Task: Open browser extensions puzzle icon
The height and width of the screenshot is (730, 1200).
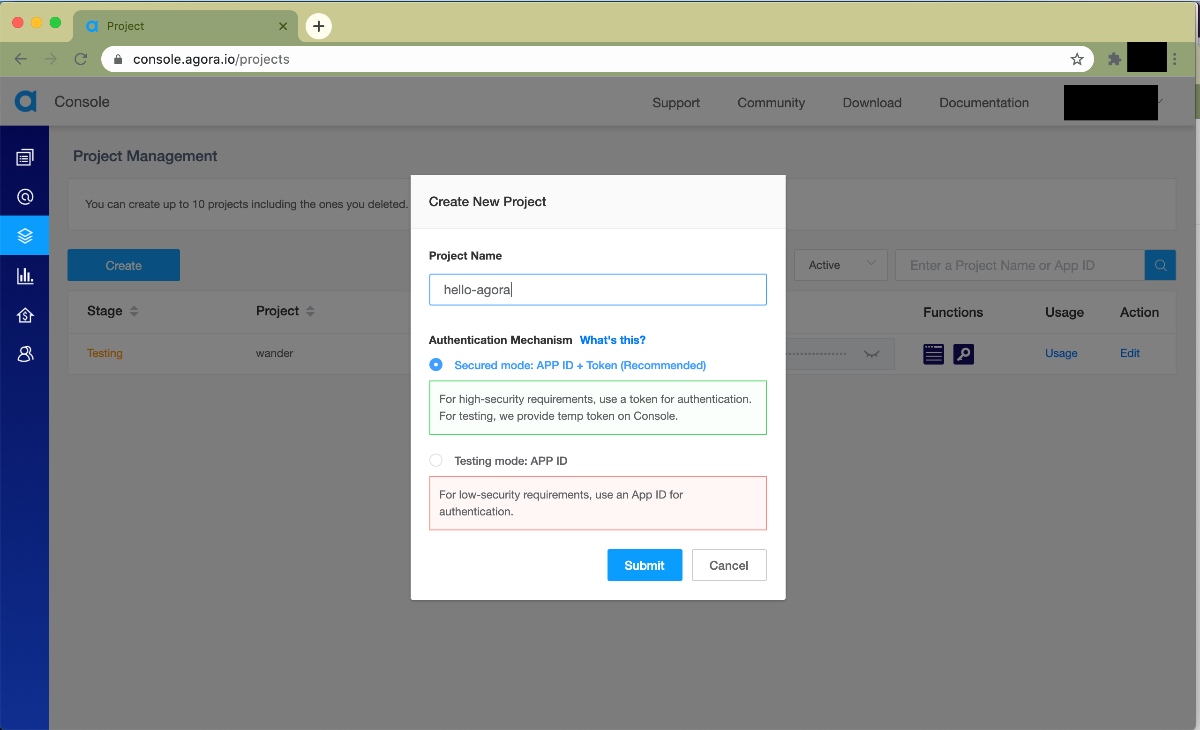Action: 1114,59
